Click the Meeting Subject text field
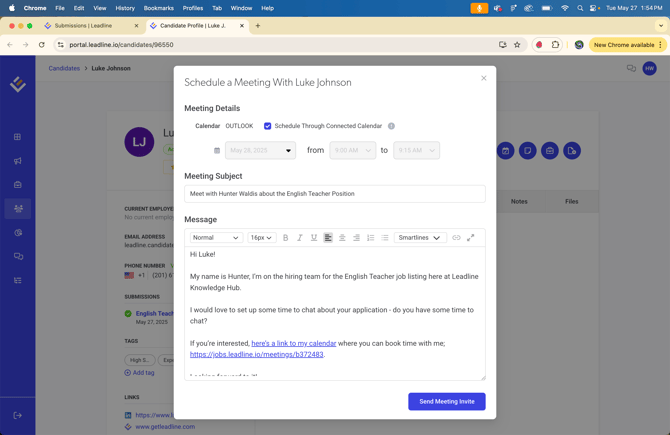Image resolution: width=670 pixels, height=435 pixels. [x=334, y=194]
